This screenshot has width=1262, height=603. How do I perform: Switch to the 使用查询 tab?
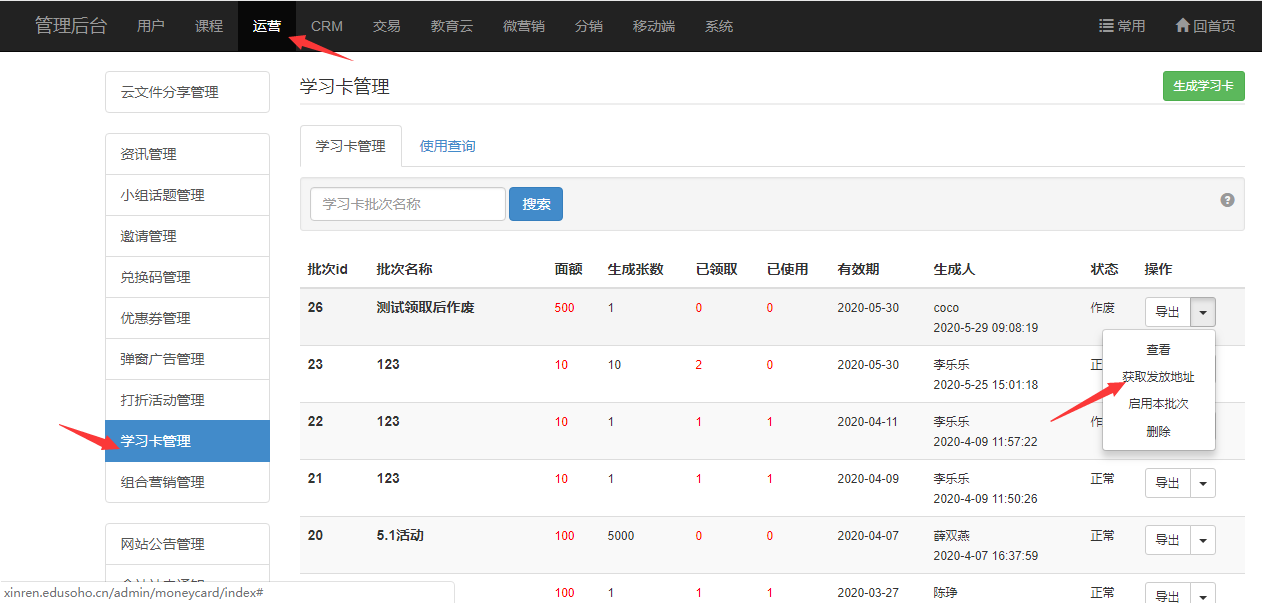coord(447,146)
